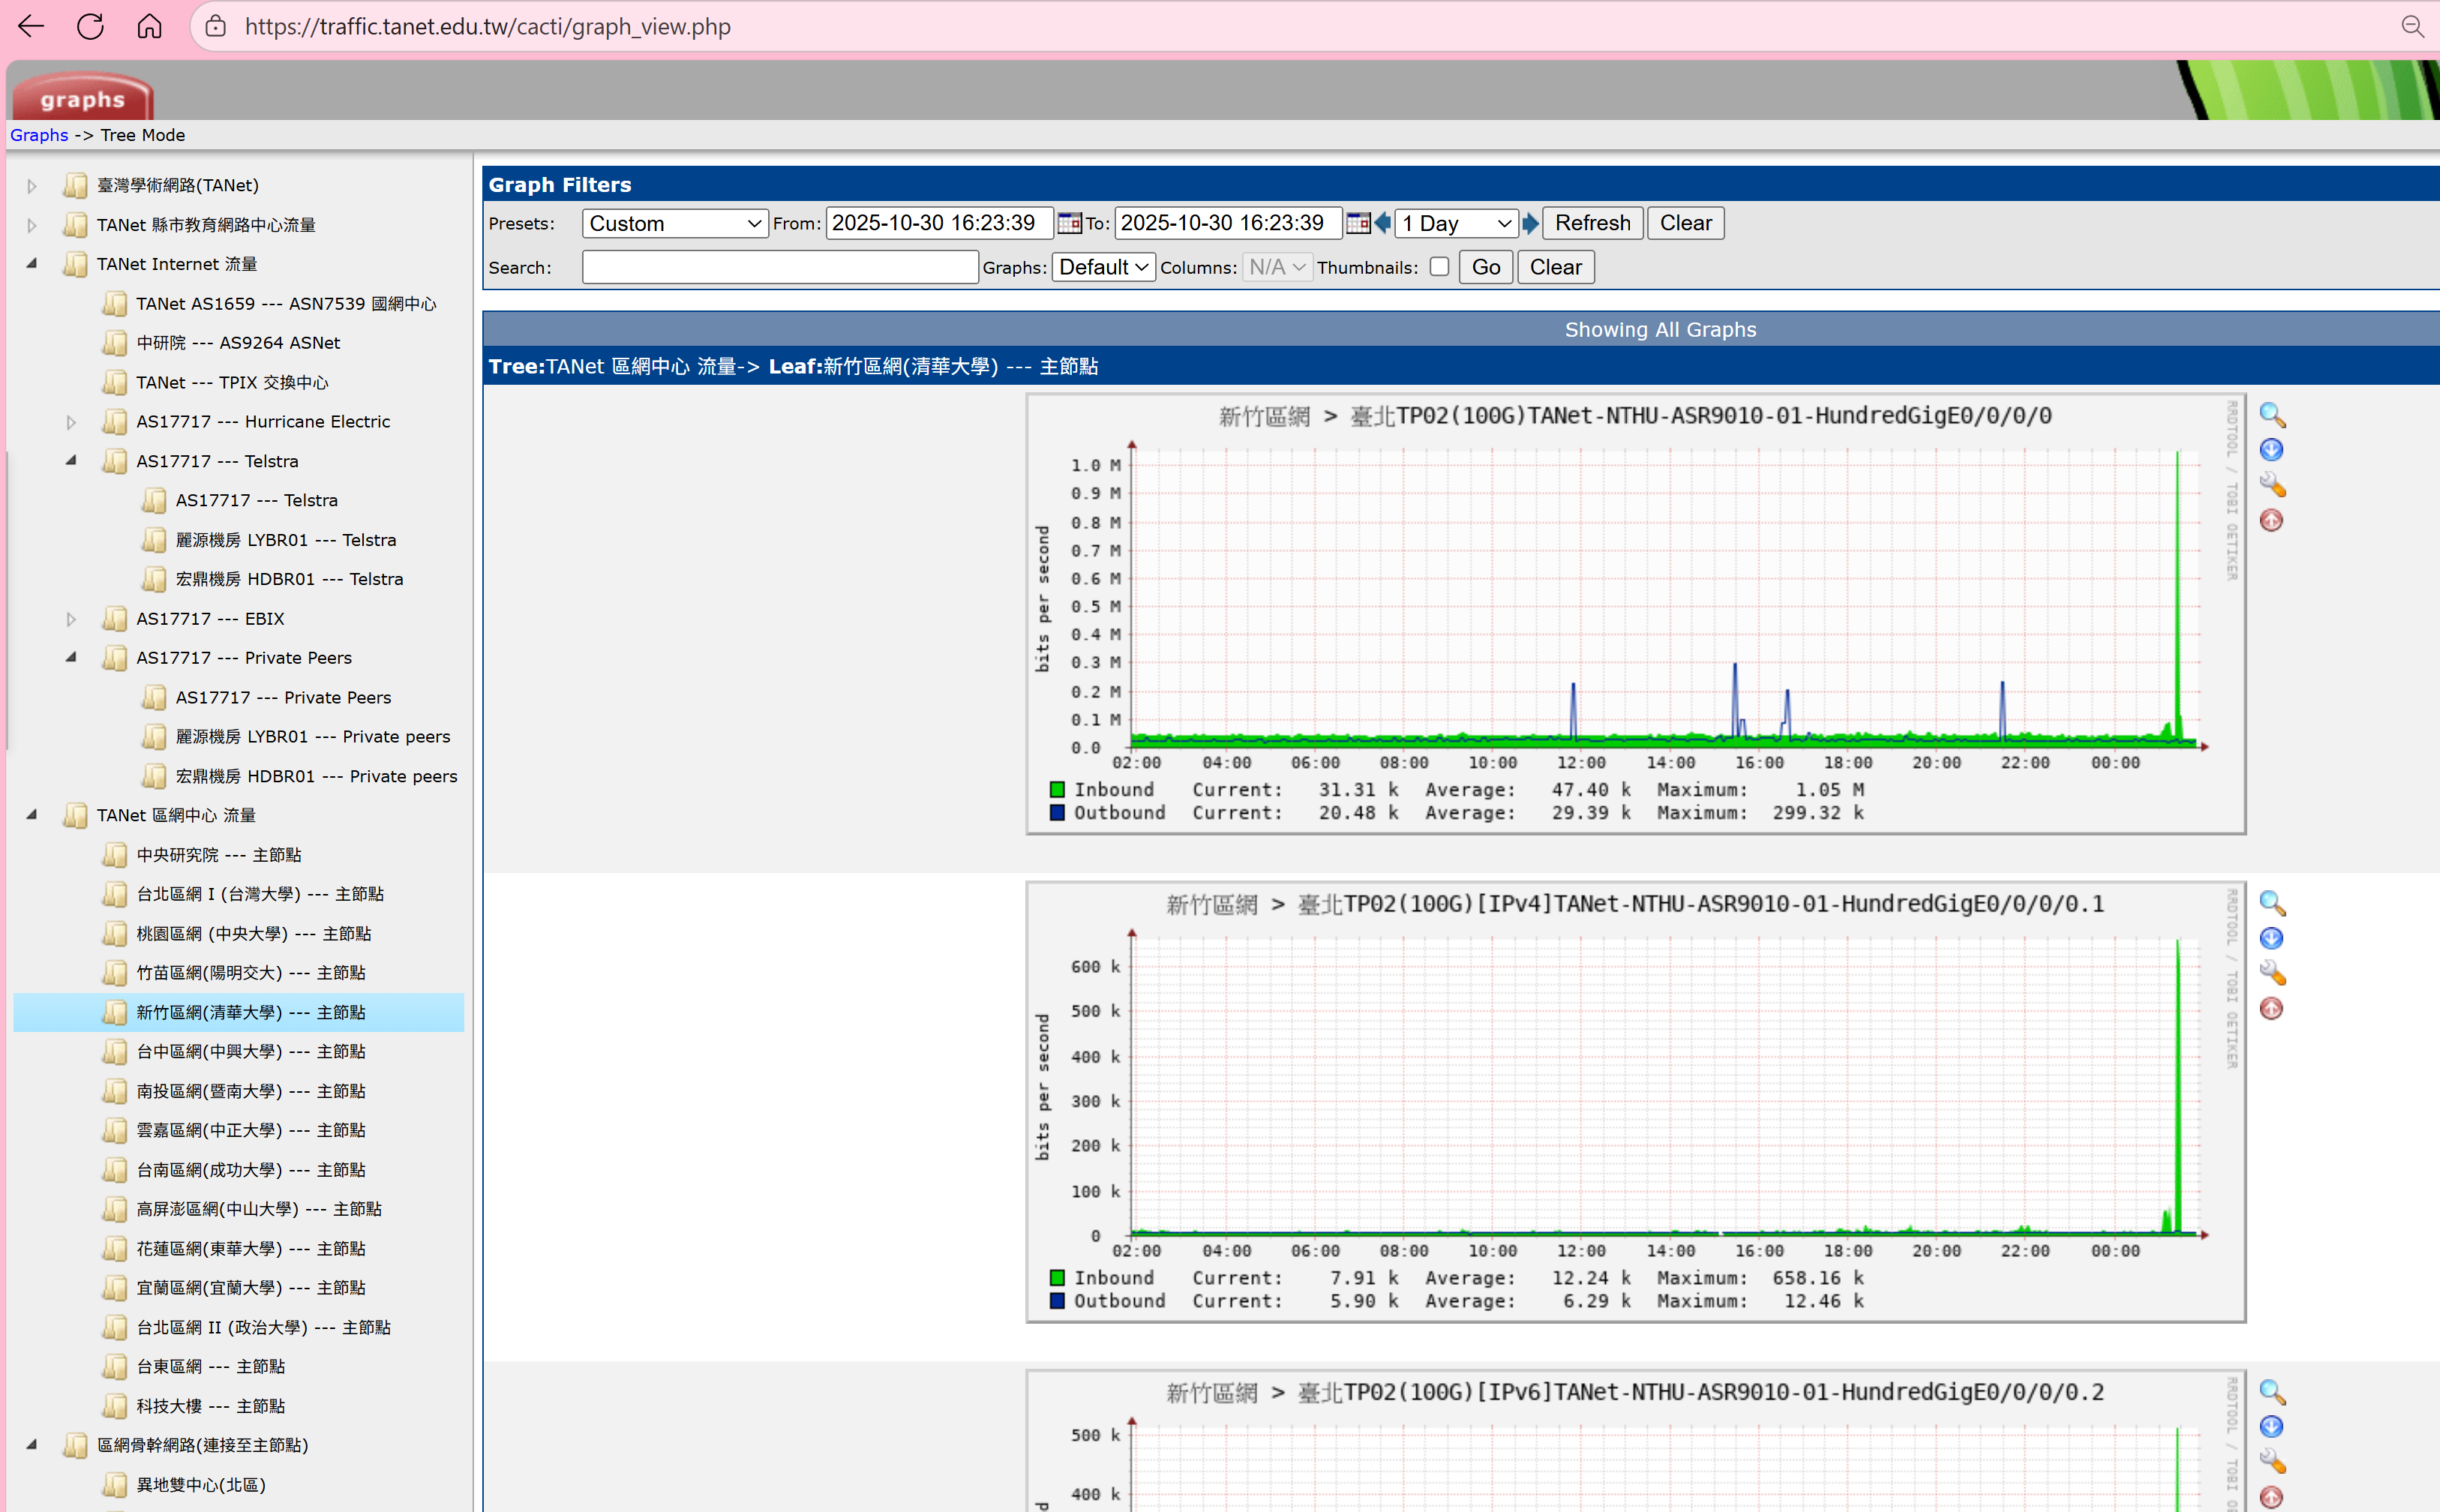Open the wrench properties icon of the IPv6 graph

click(x=2272, y=1462)
